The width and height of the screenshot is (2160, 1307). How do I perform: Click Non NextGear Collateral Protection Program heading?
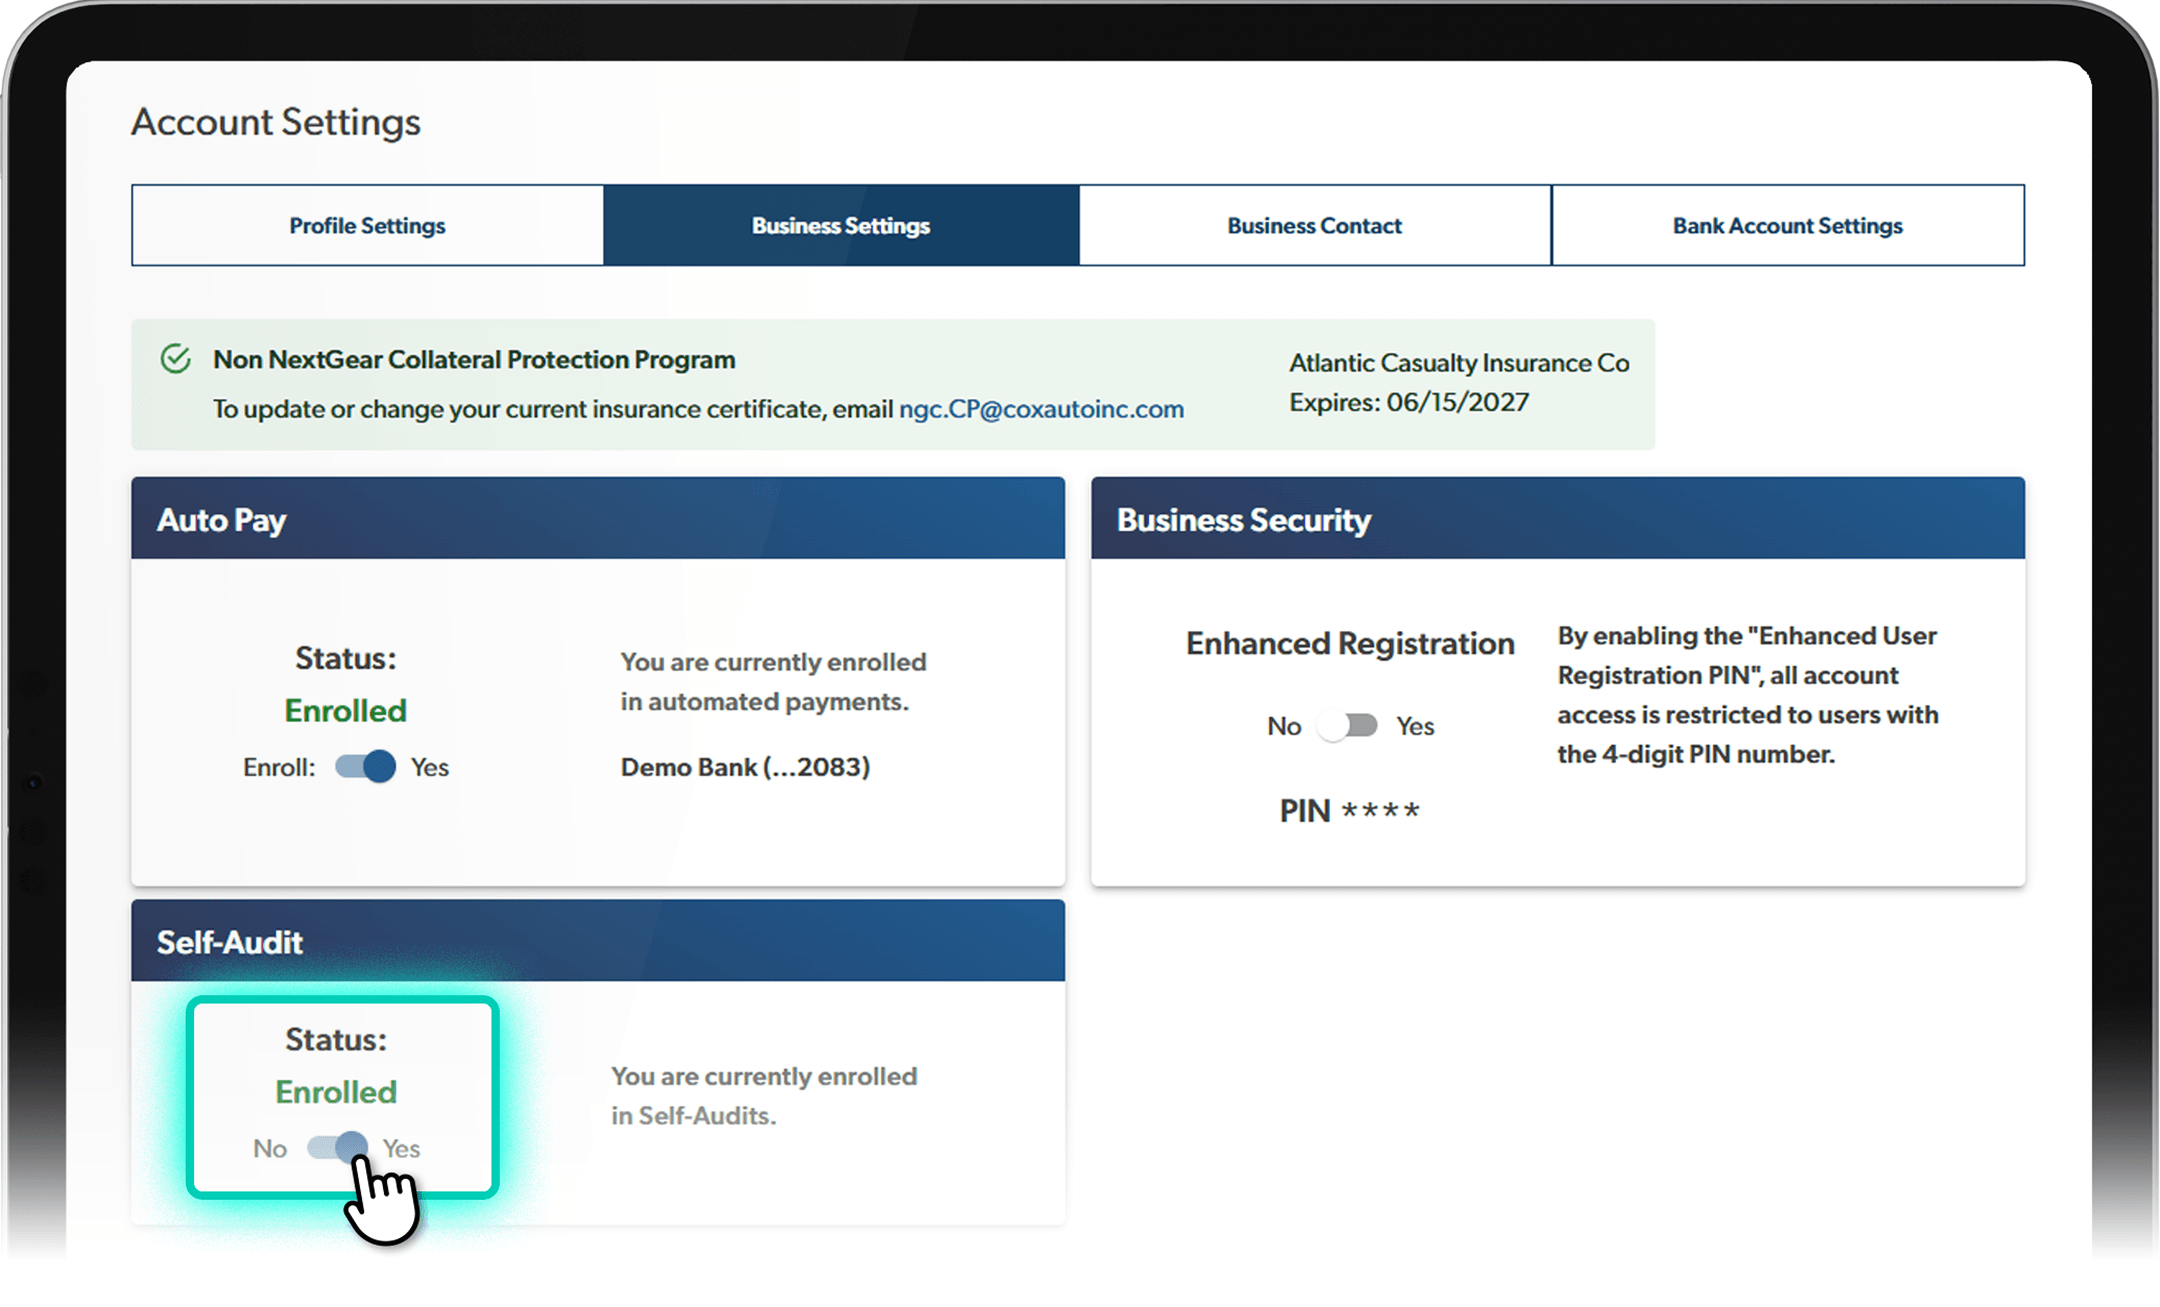pyautogui.click(x=474, y=359)
